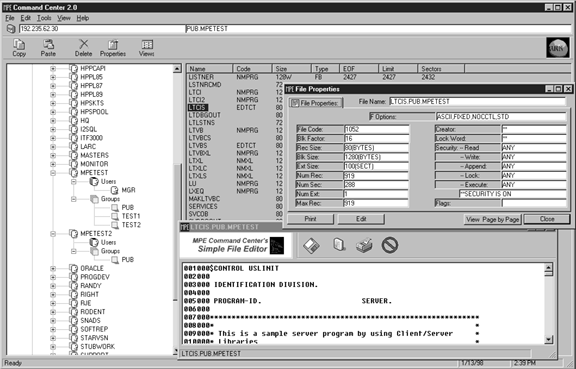Screen dimensions: 576x369
Task: Click the MPE Simple File Editor logo image
Action: 277,246
